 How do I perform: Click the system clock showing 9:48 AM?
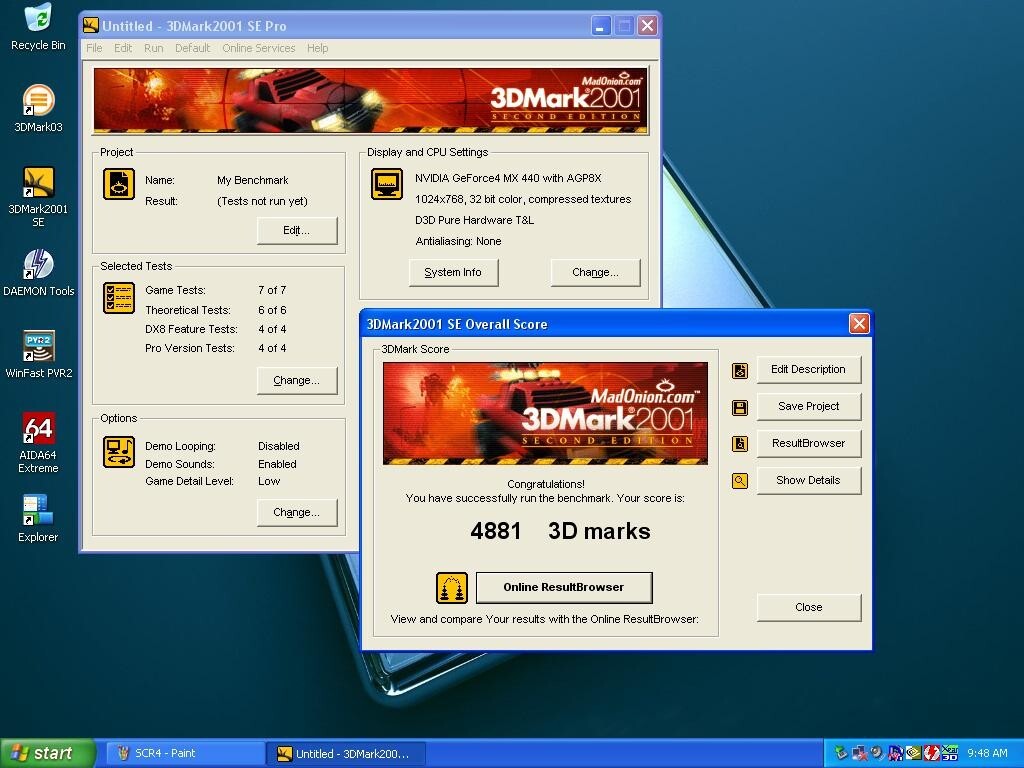point(987,753)
